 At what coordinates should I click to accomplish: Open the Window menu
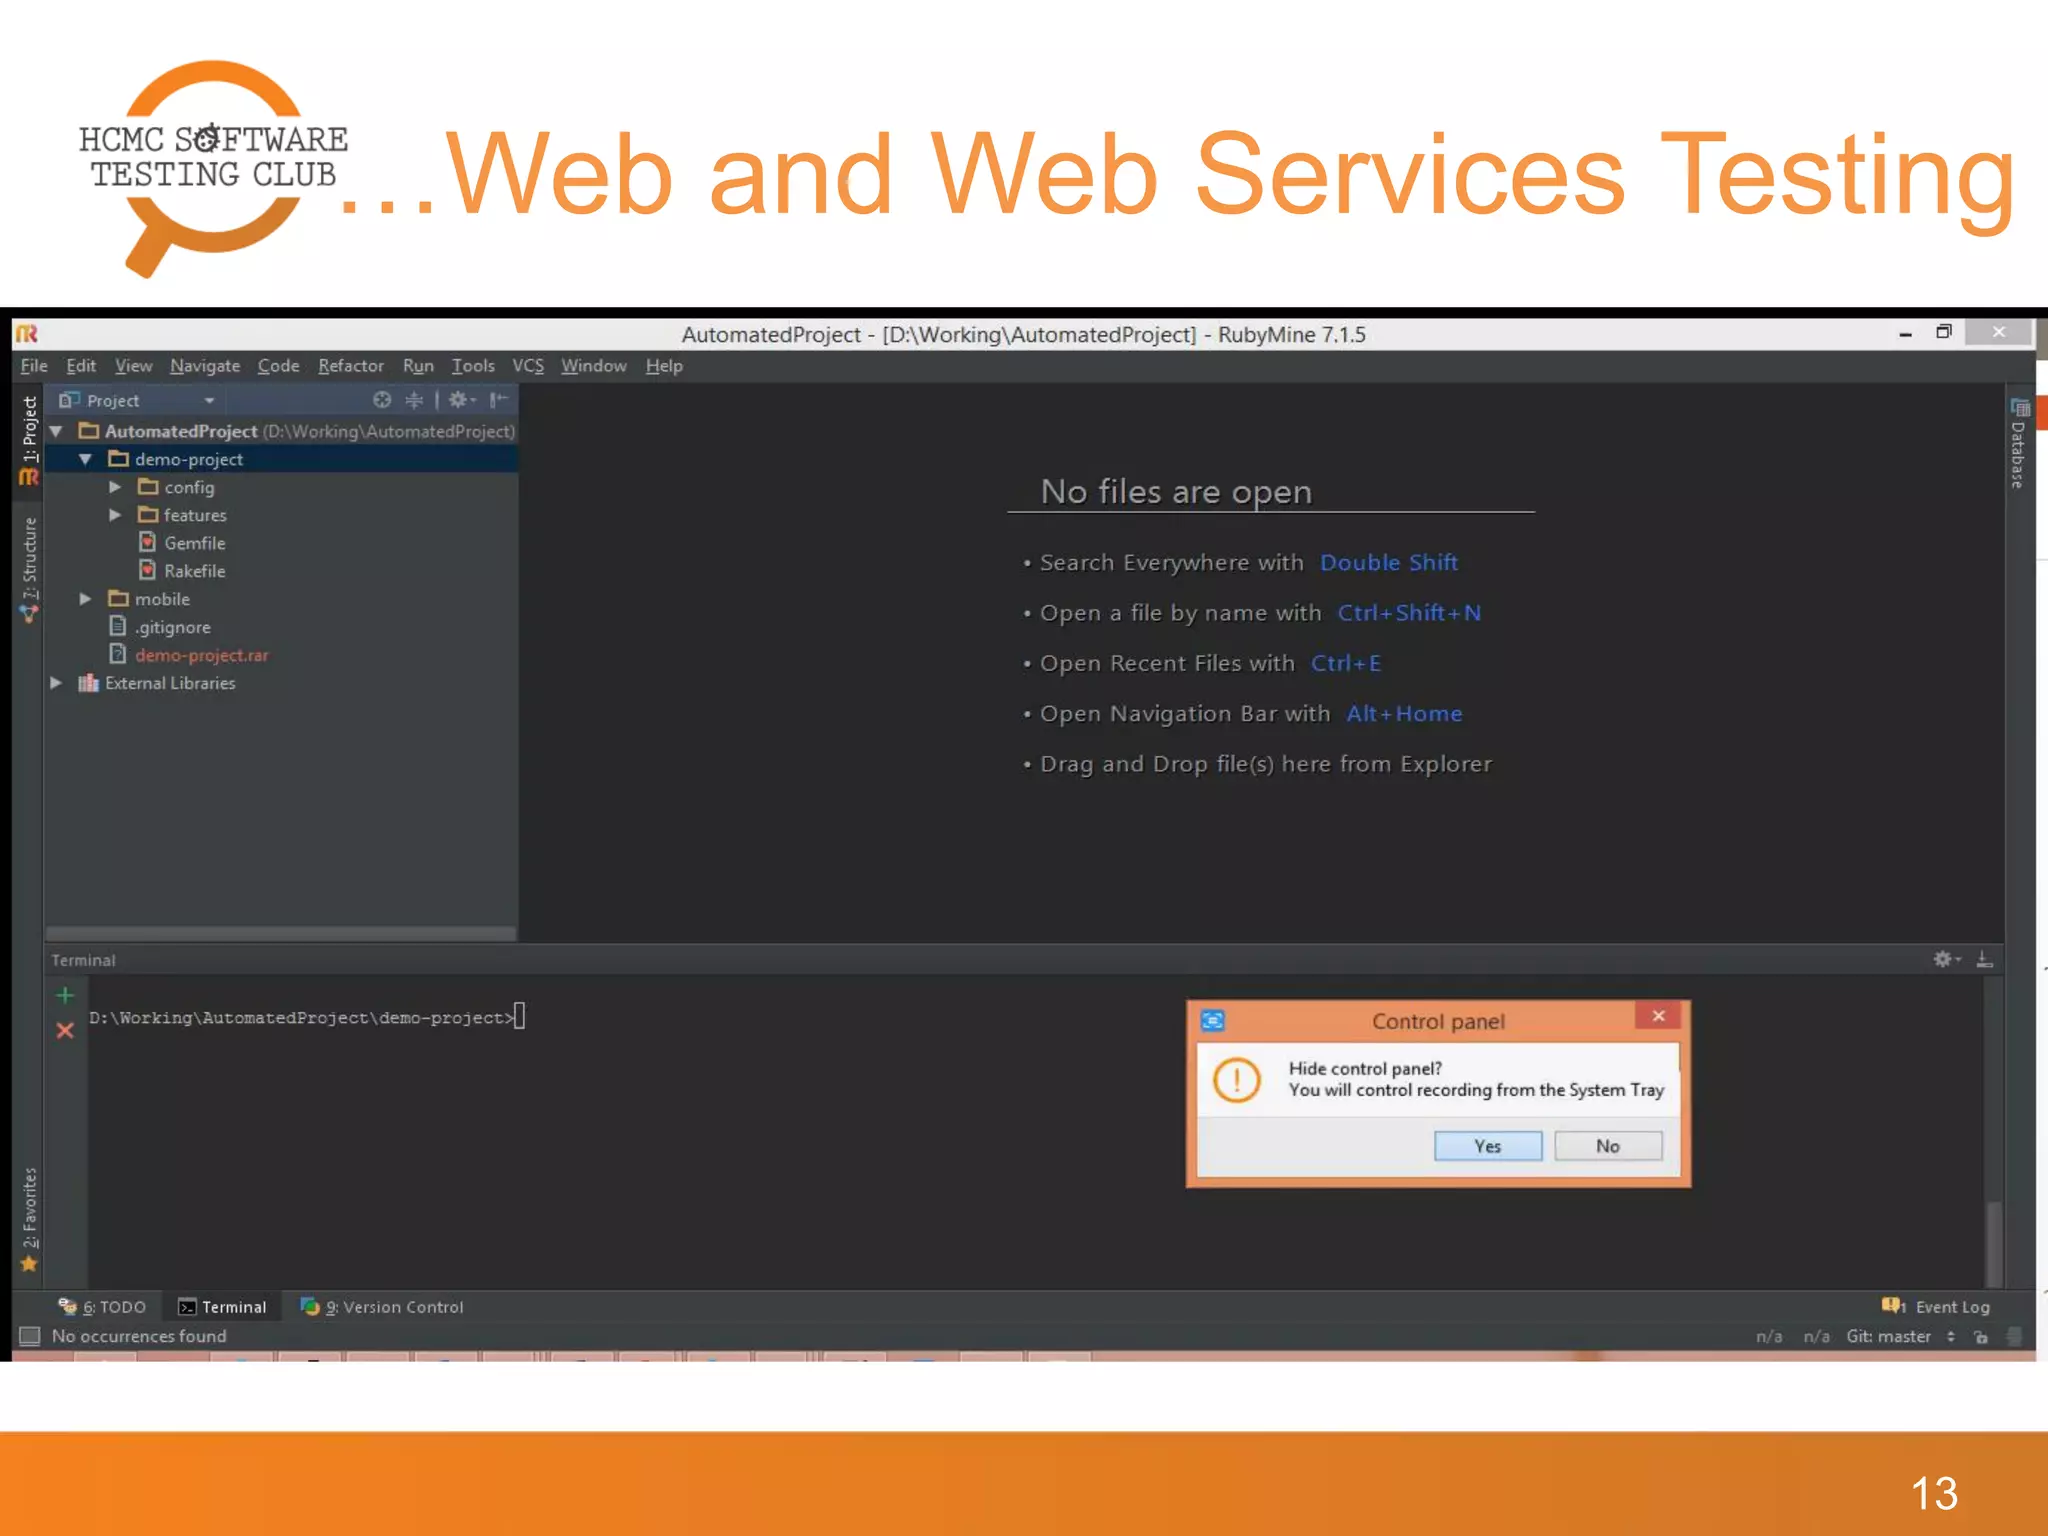click(594, 366)
